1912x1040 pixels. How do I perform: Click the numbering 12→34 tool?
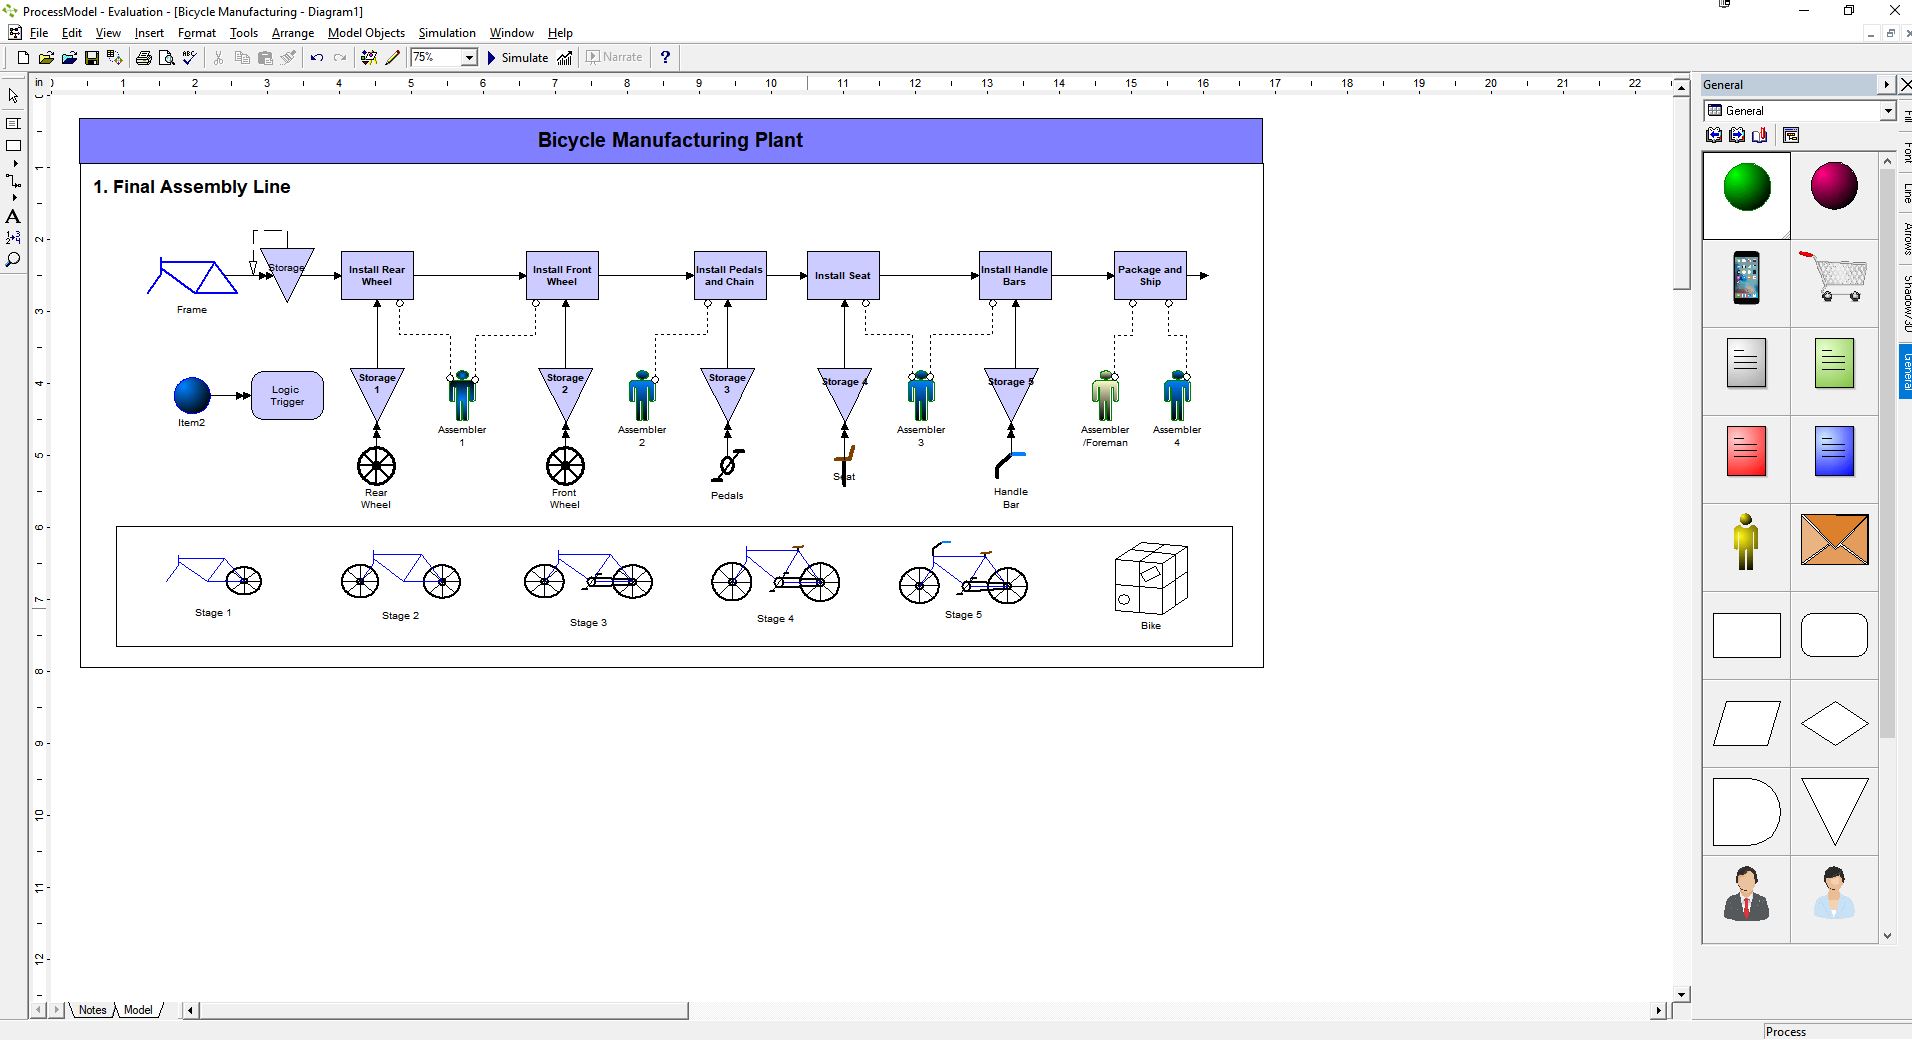(x=13, y=238)
